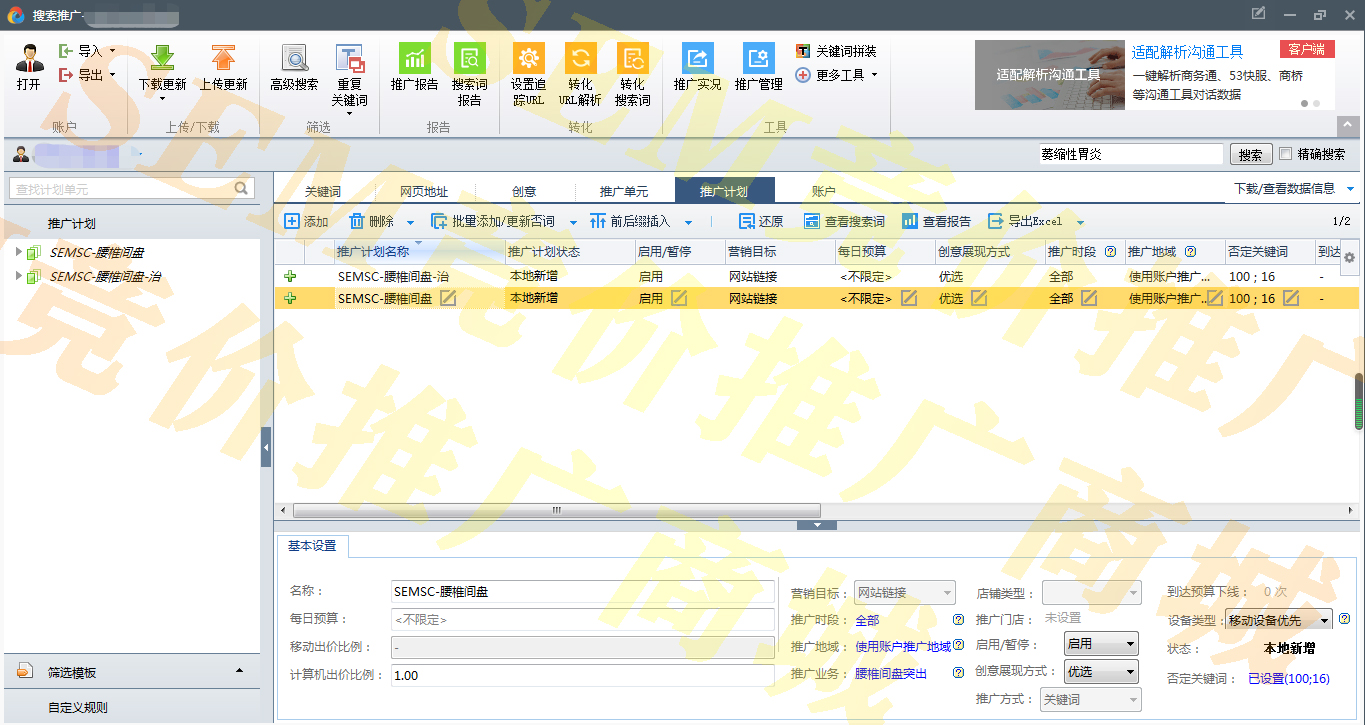The image size is (1365, 725).
Task: Click the 计算机出价比例 field
Action: click(582, 675)
